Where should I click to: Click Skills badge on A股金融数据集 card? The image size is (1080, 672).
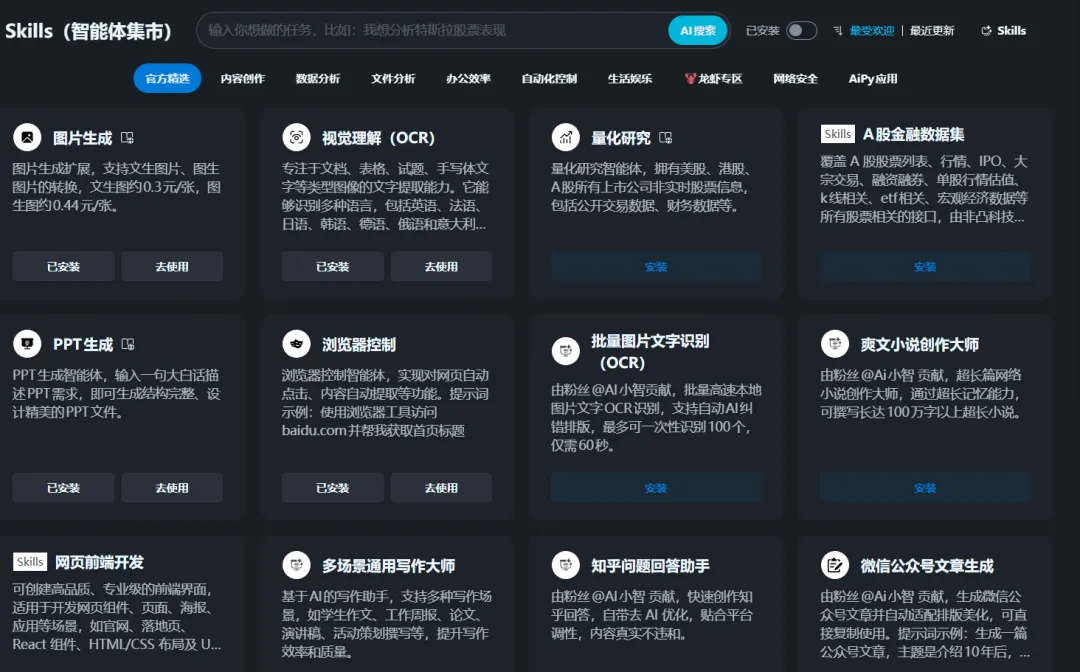(838, 134)
